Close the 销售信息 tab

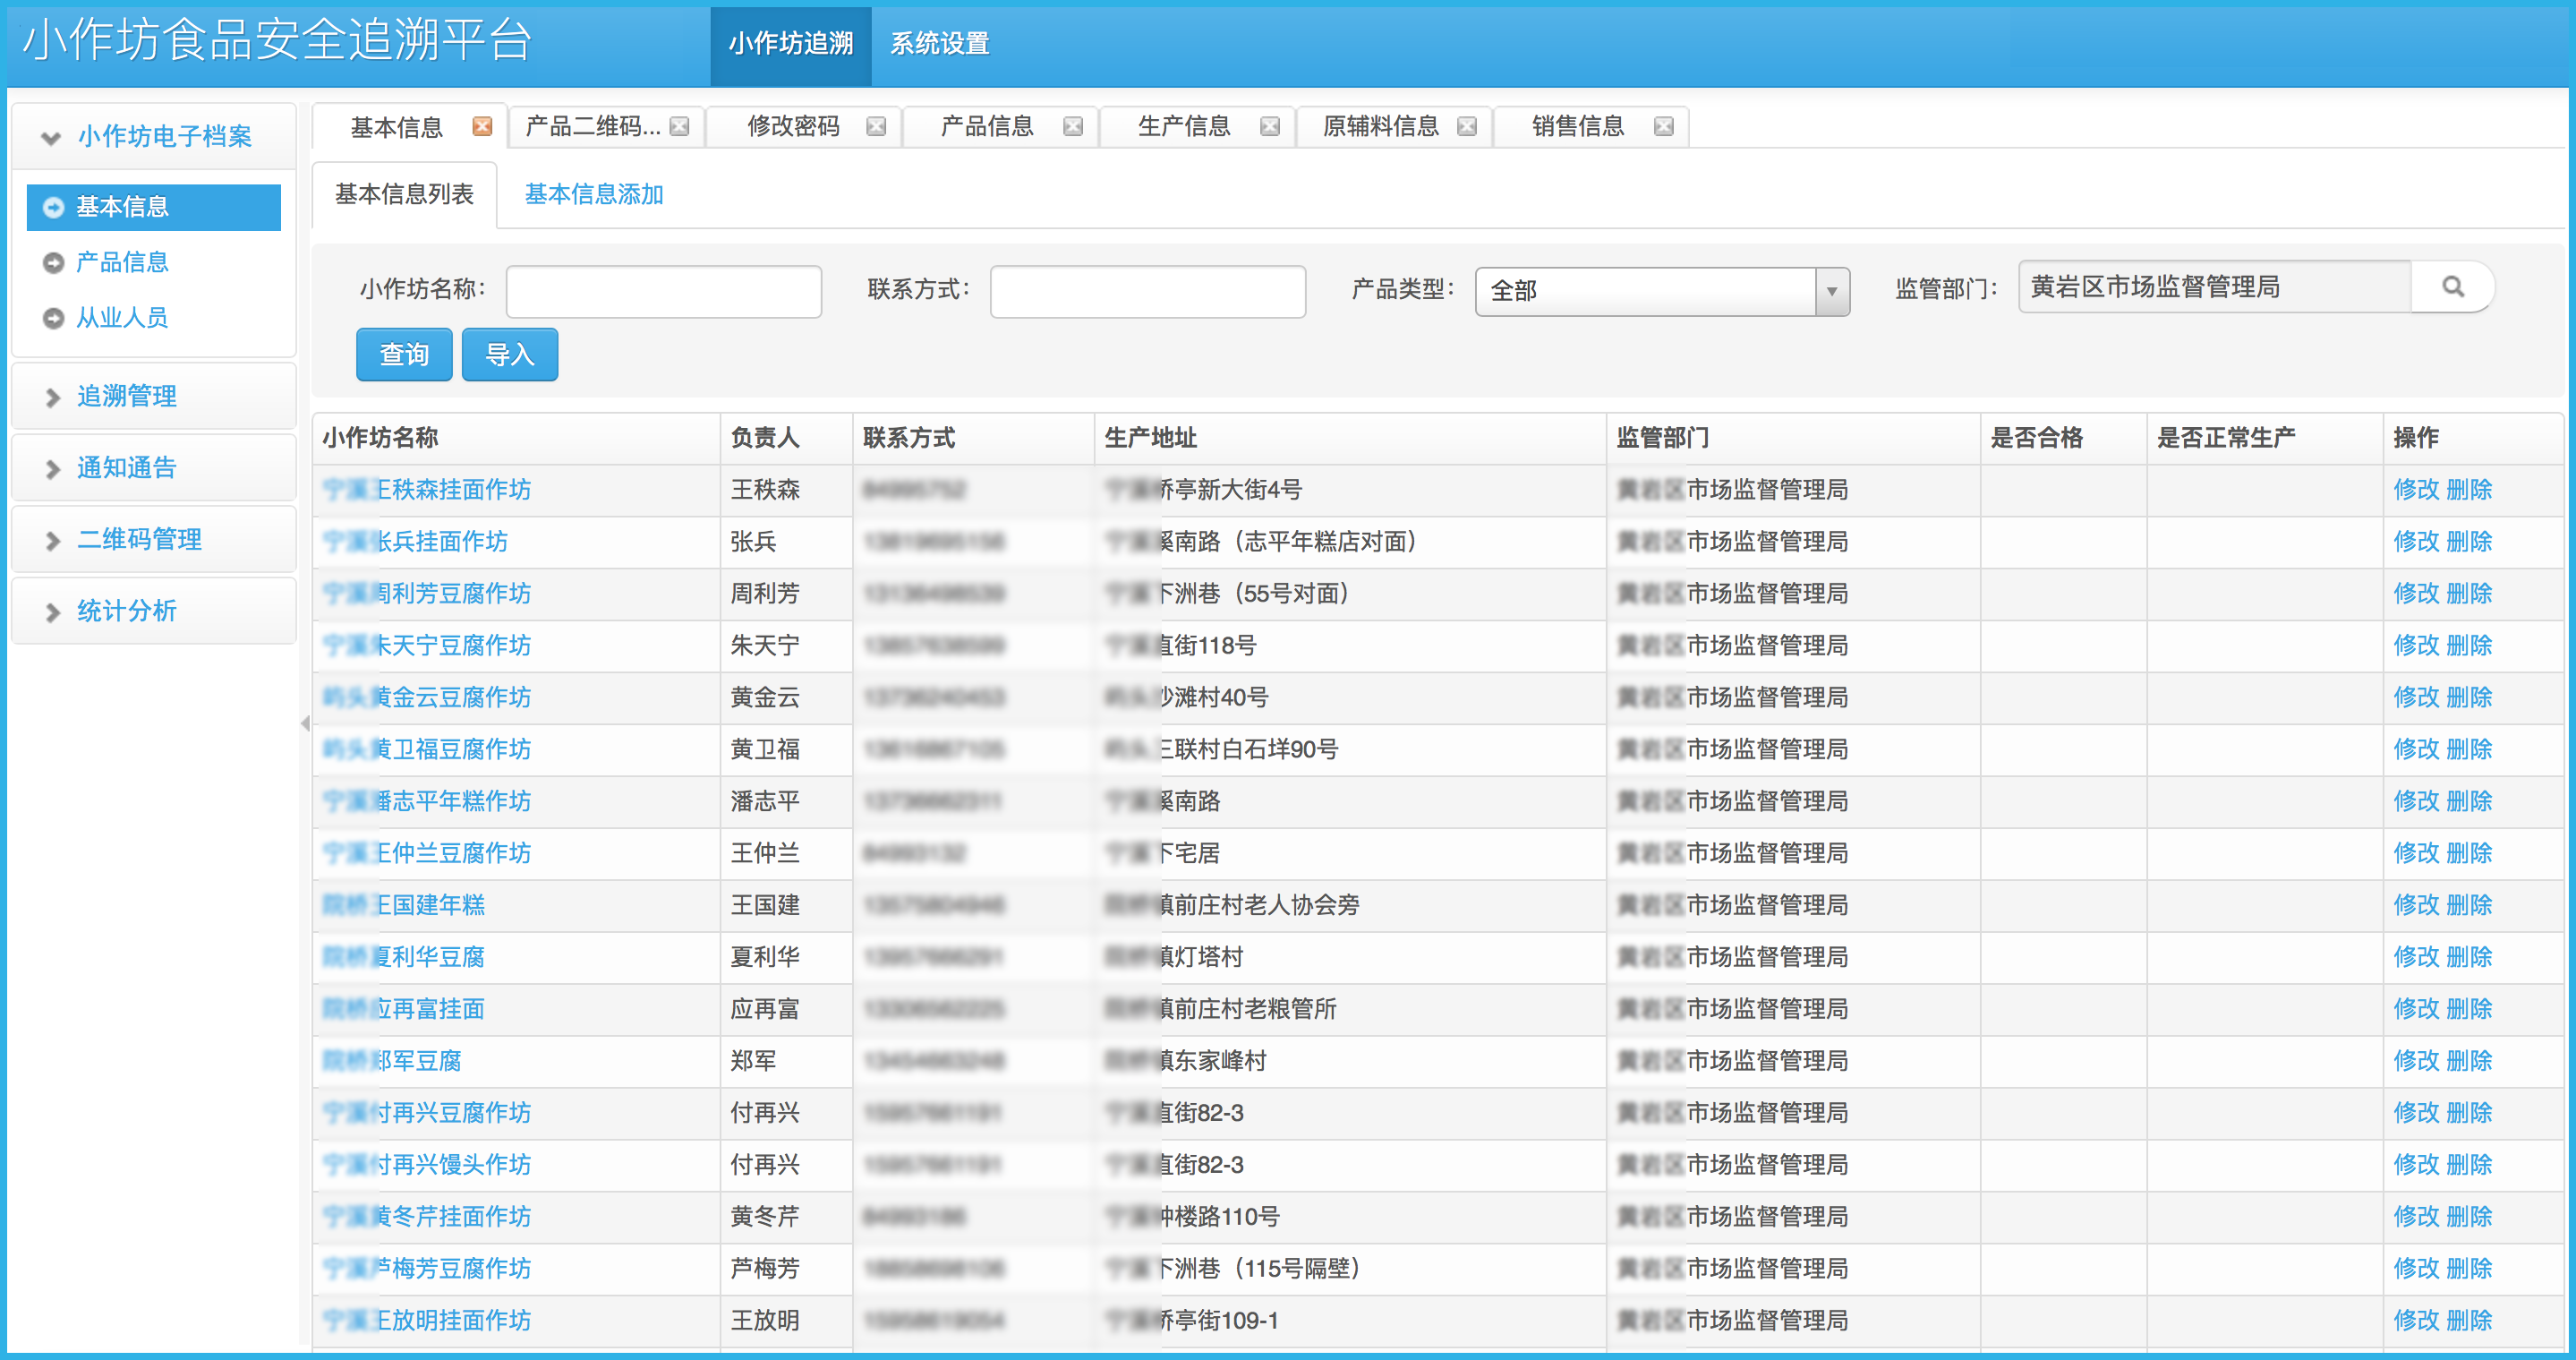tap(1663, 126)
